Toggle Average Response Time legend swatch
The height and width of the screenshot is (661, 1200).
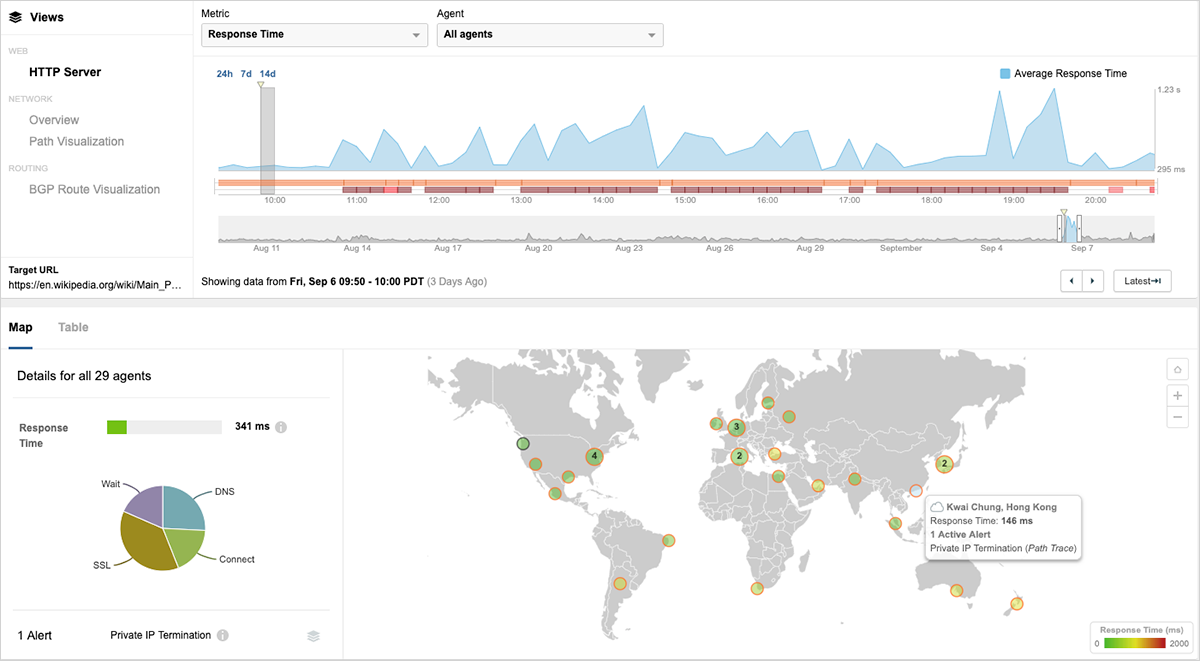coord(1005,74)
